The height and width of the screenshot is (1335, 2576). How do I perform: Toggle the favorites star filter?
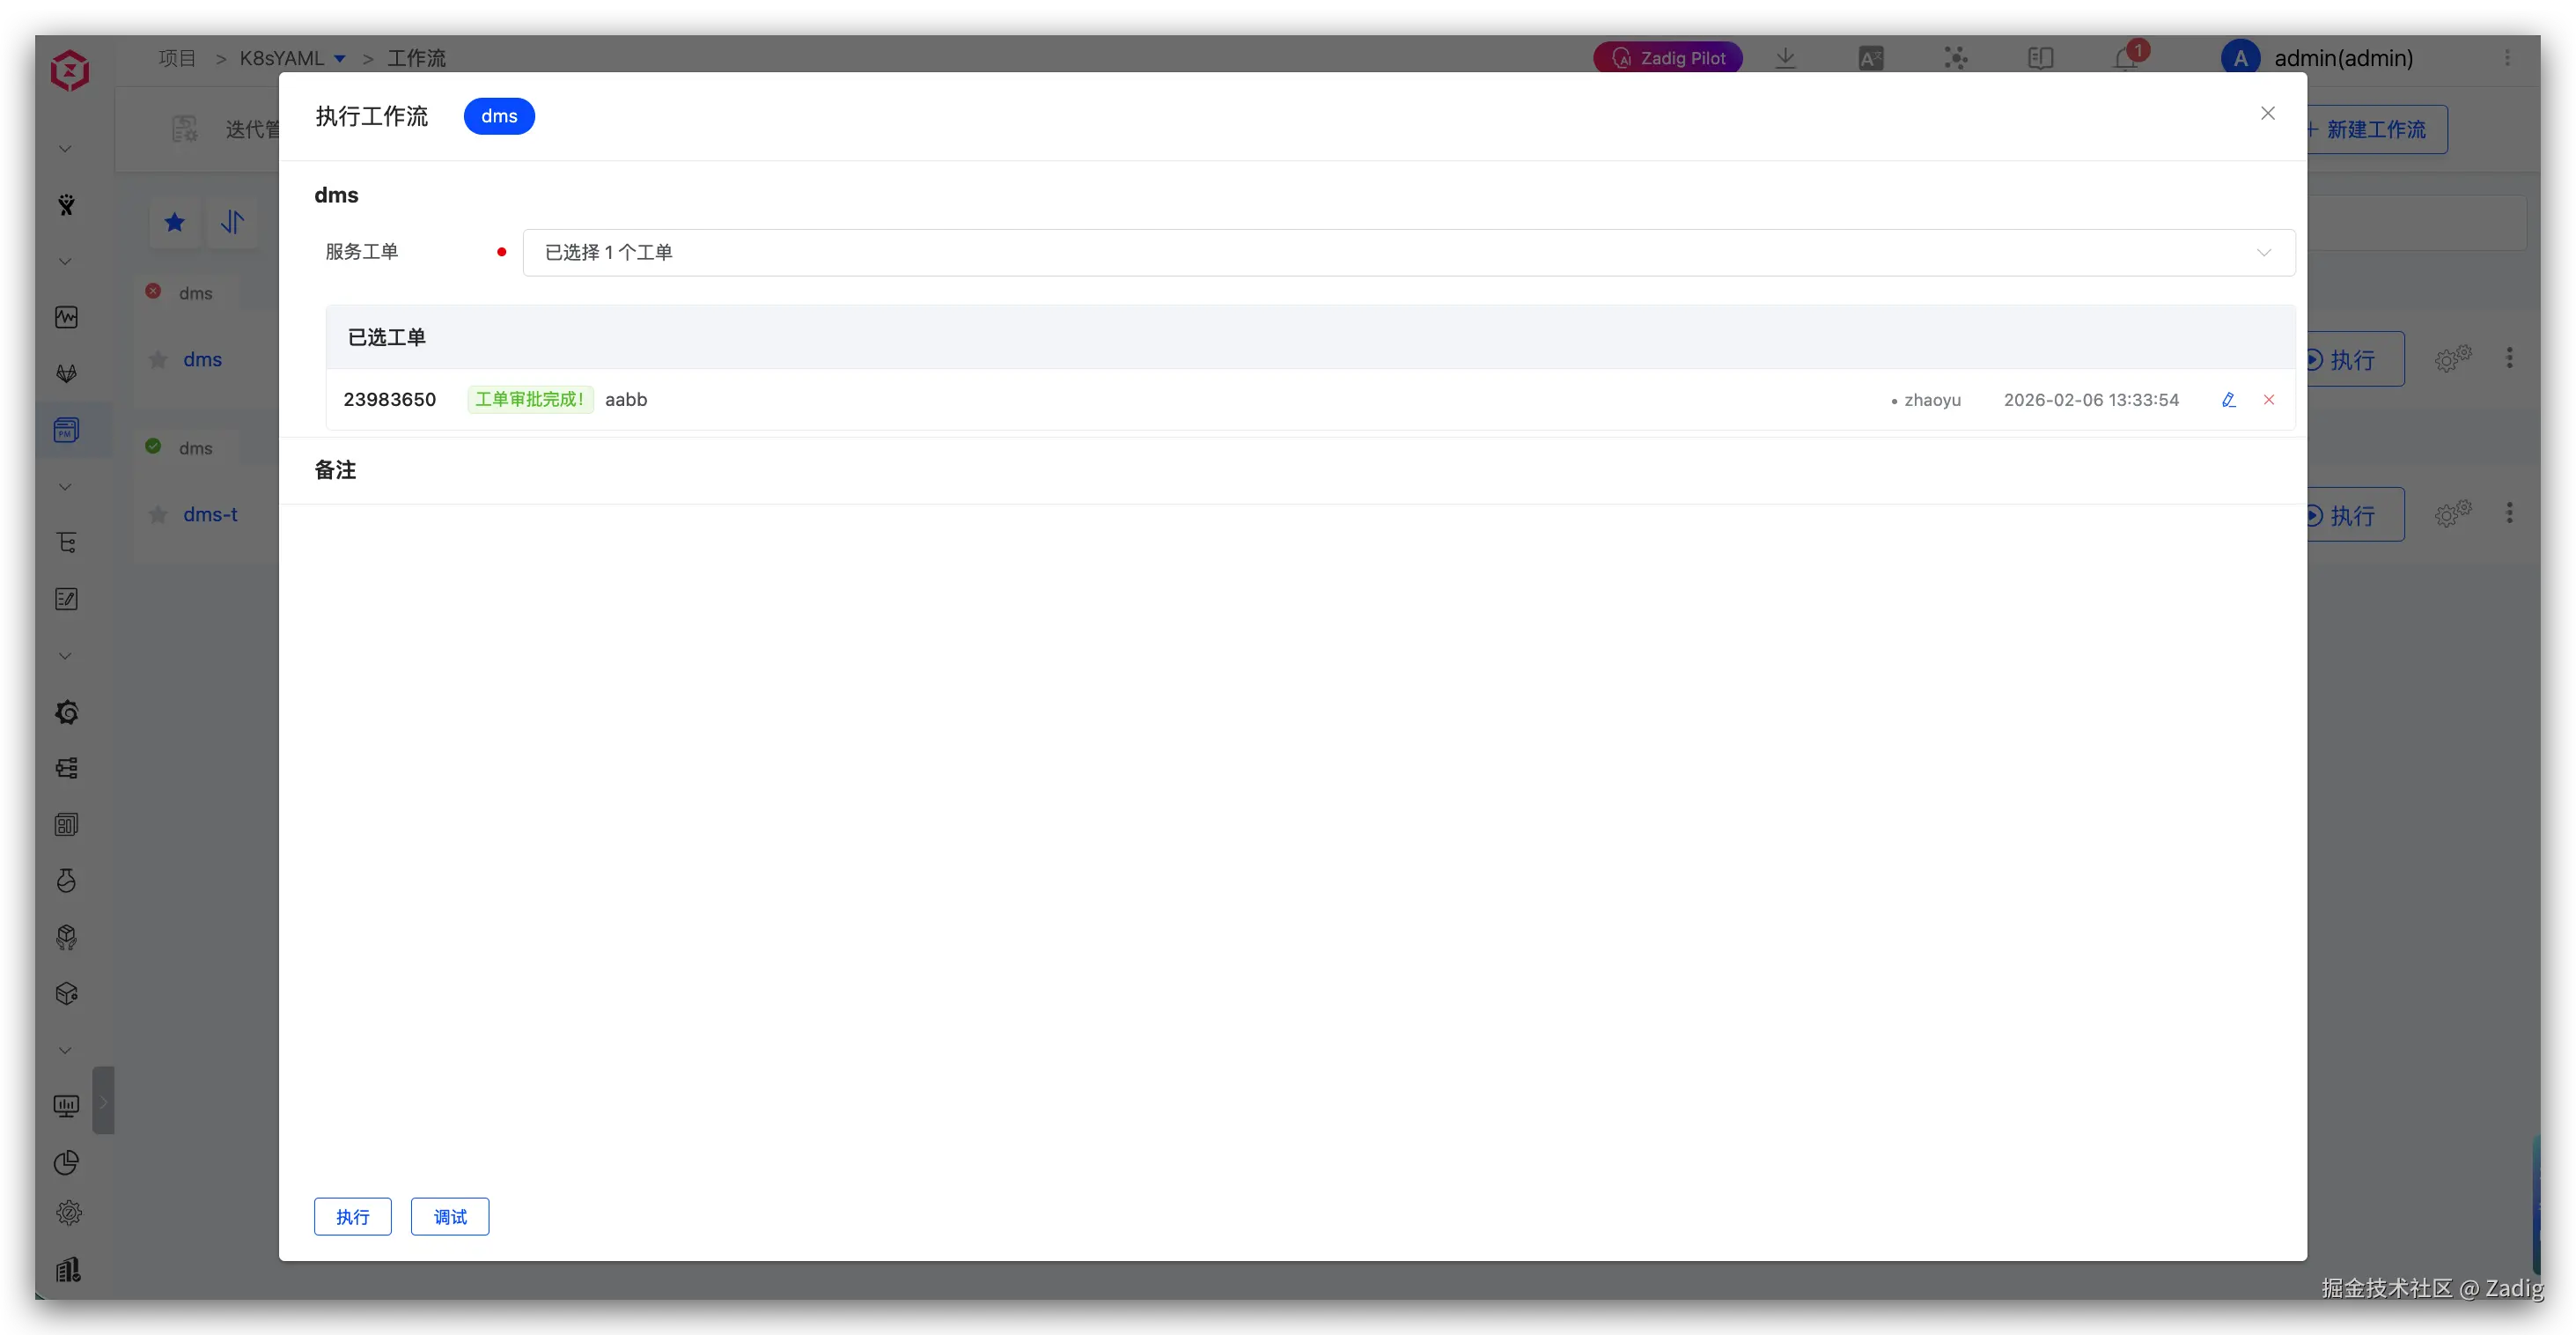coord(175,222)
